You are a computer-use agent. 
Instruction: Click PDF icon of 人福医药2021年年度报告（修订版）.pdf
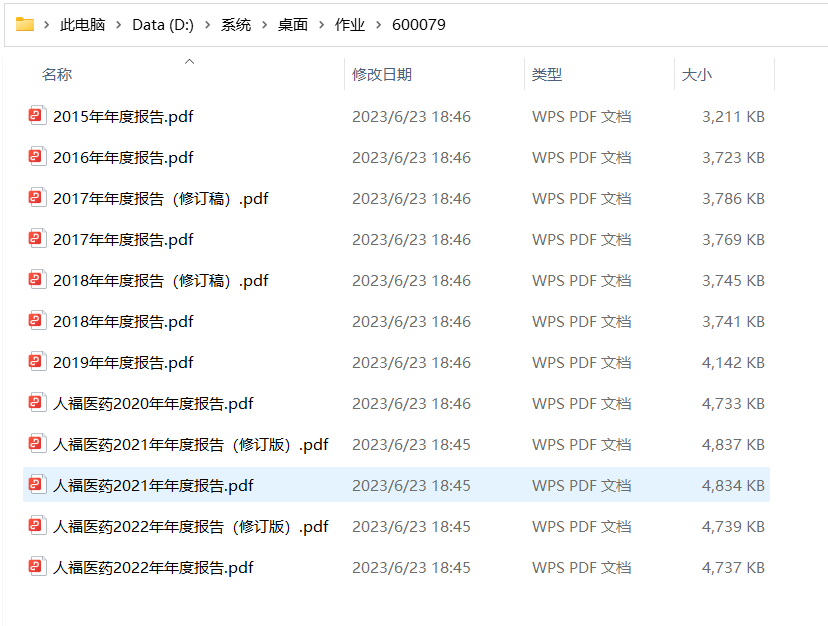tap(37, 444)
